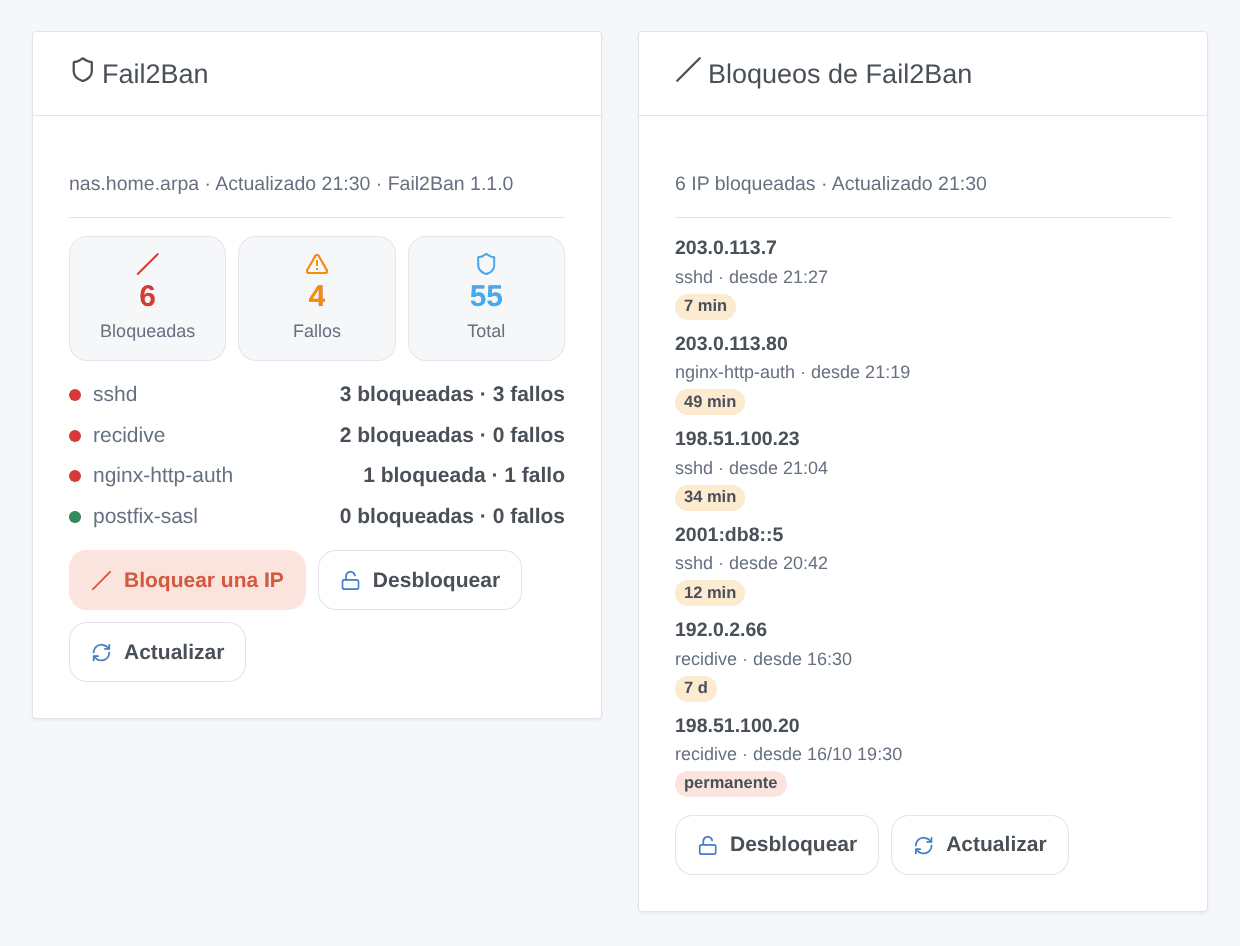1240x946 pixels.
Task: Open the Fallos stat tile showing 4
Action: pos(317,298)
